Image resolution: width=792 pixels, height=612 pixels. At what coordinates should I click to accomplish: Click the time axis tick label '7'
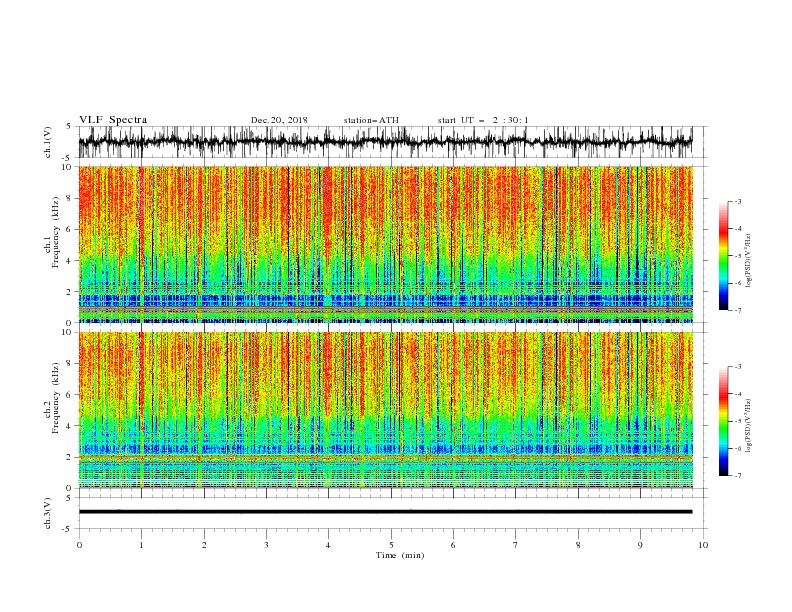(516, 545)
